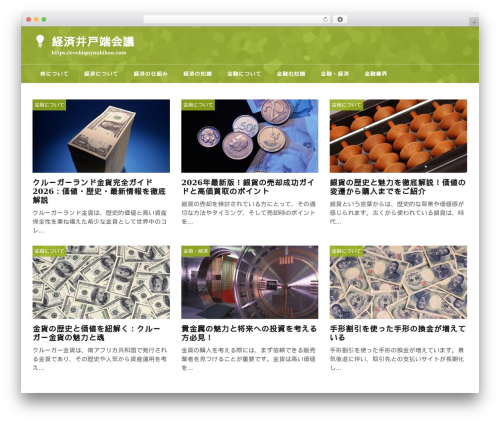
Task: Go to the 金融の知識 menu item
Action: click(x=291, y=74)
